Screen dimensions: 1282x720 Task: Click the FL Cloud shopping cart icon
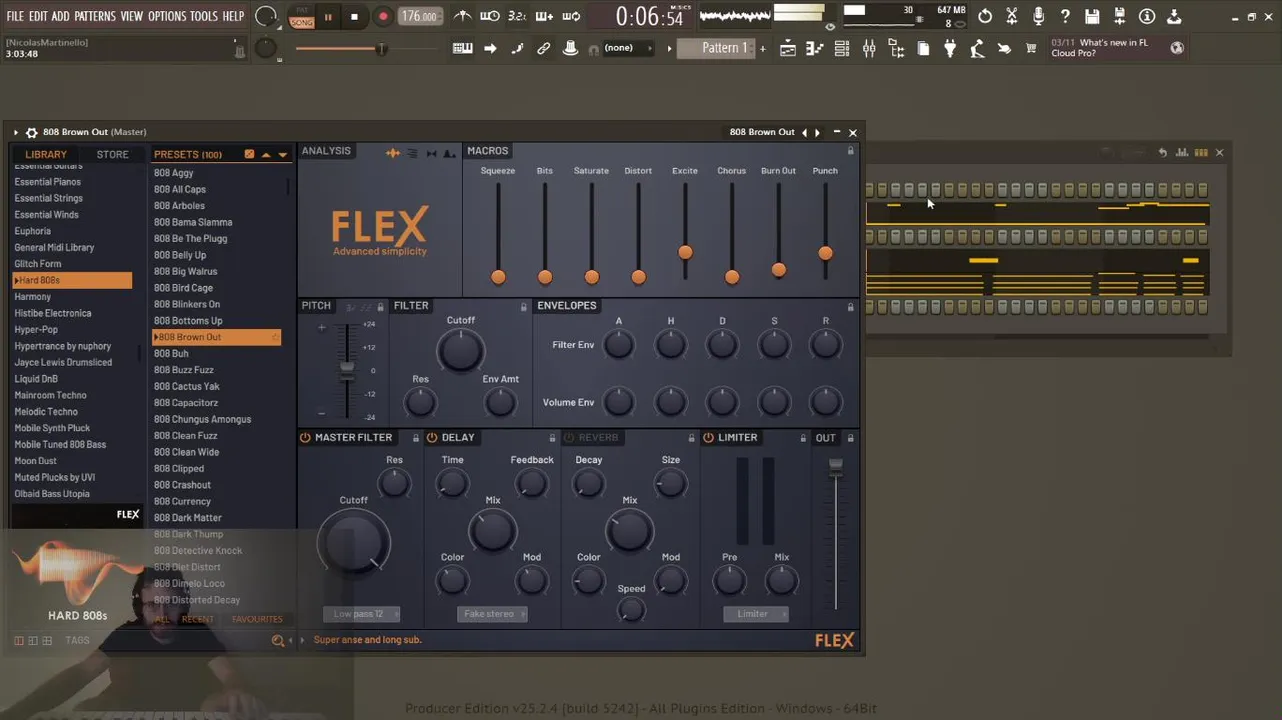(1031, 48)
